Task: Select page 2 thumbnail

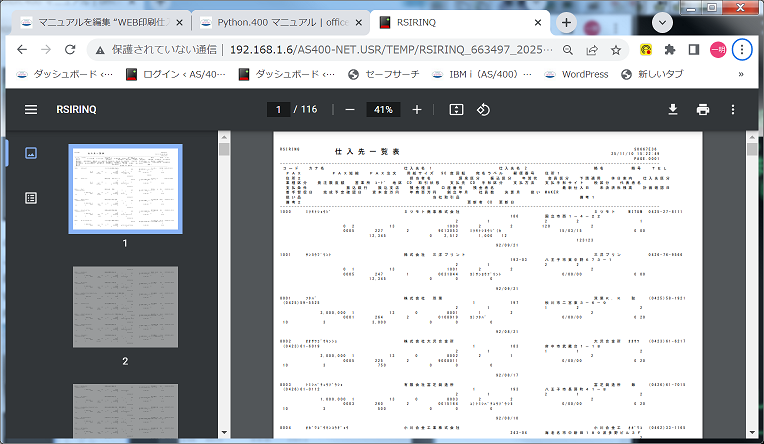Action: pos(125,307)
